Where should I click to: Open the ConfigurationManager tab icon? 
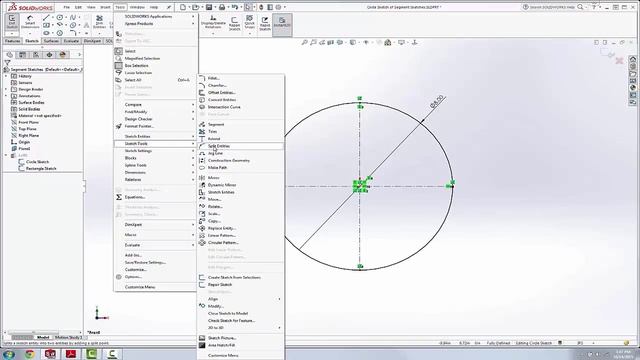(x=36, y=55)
